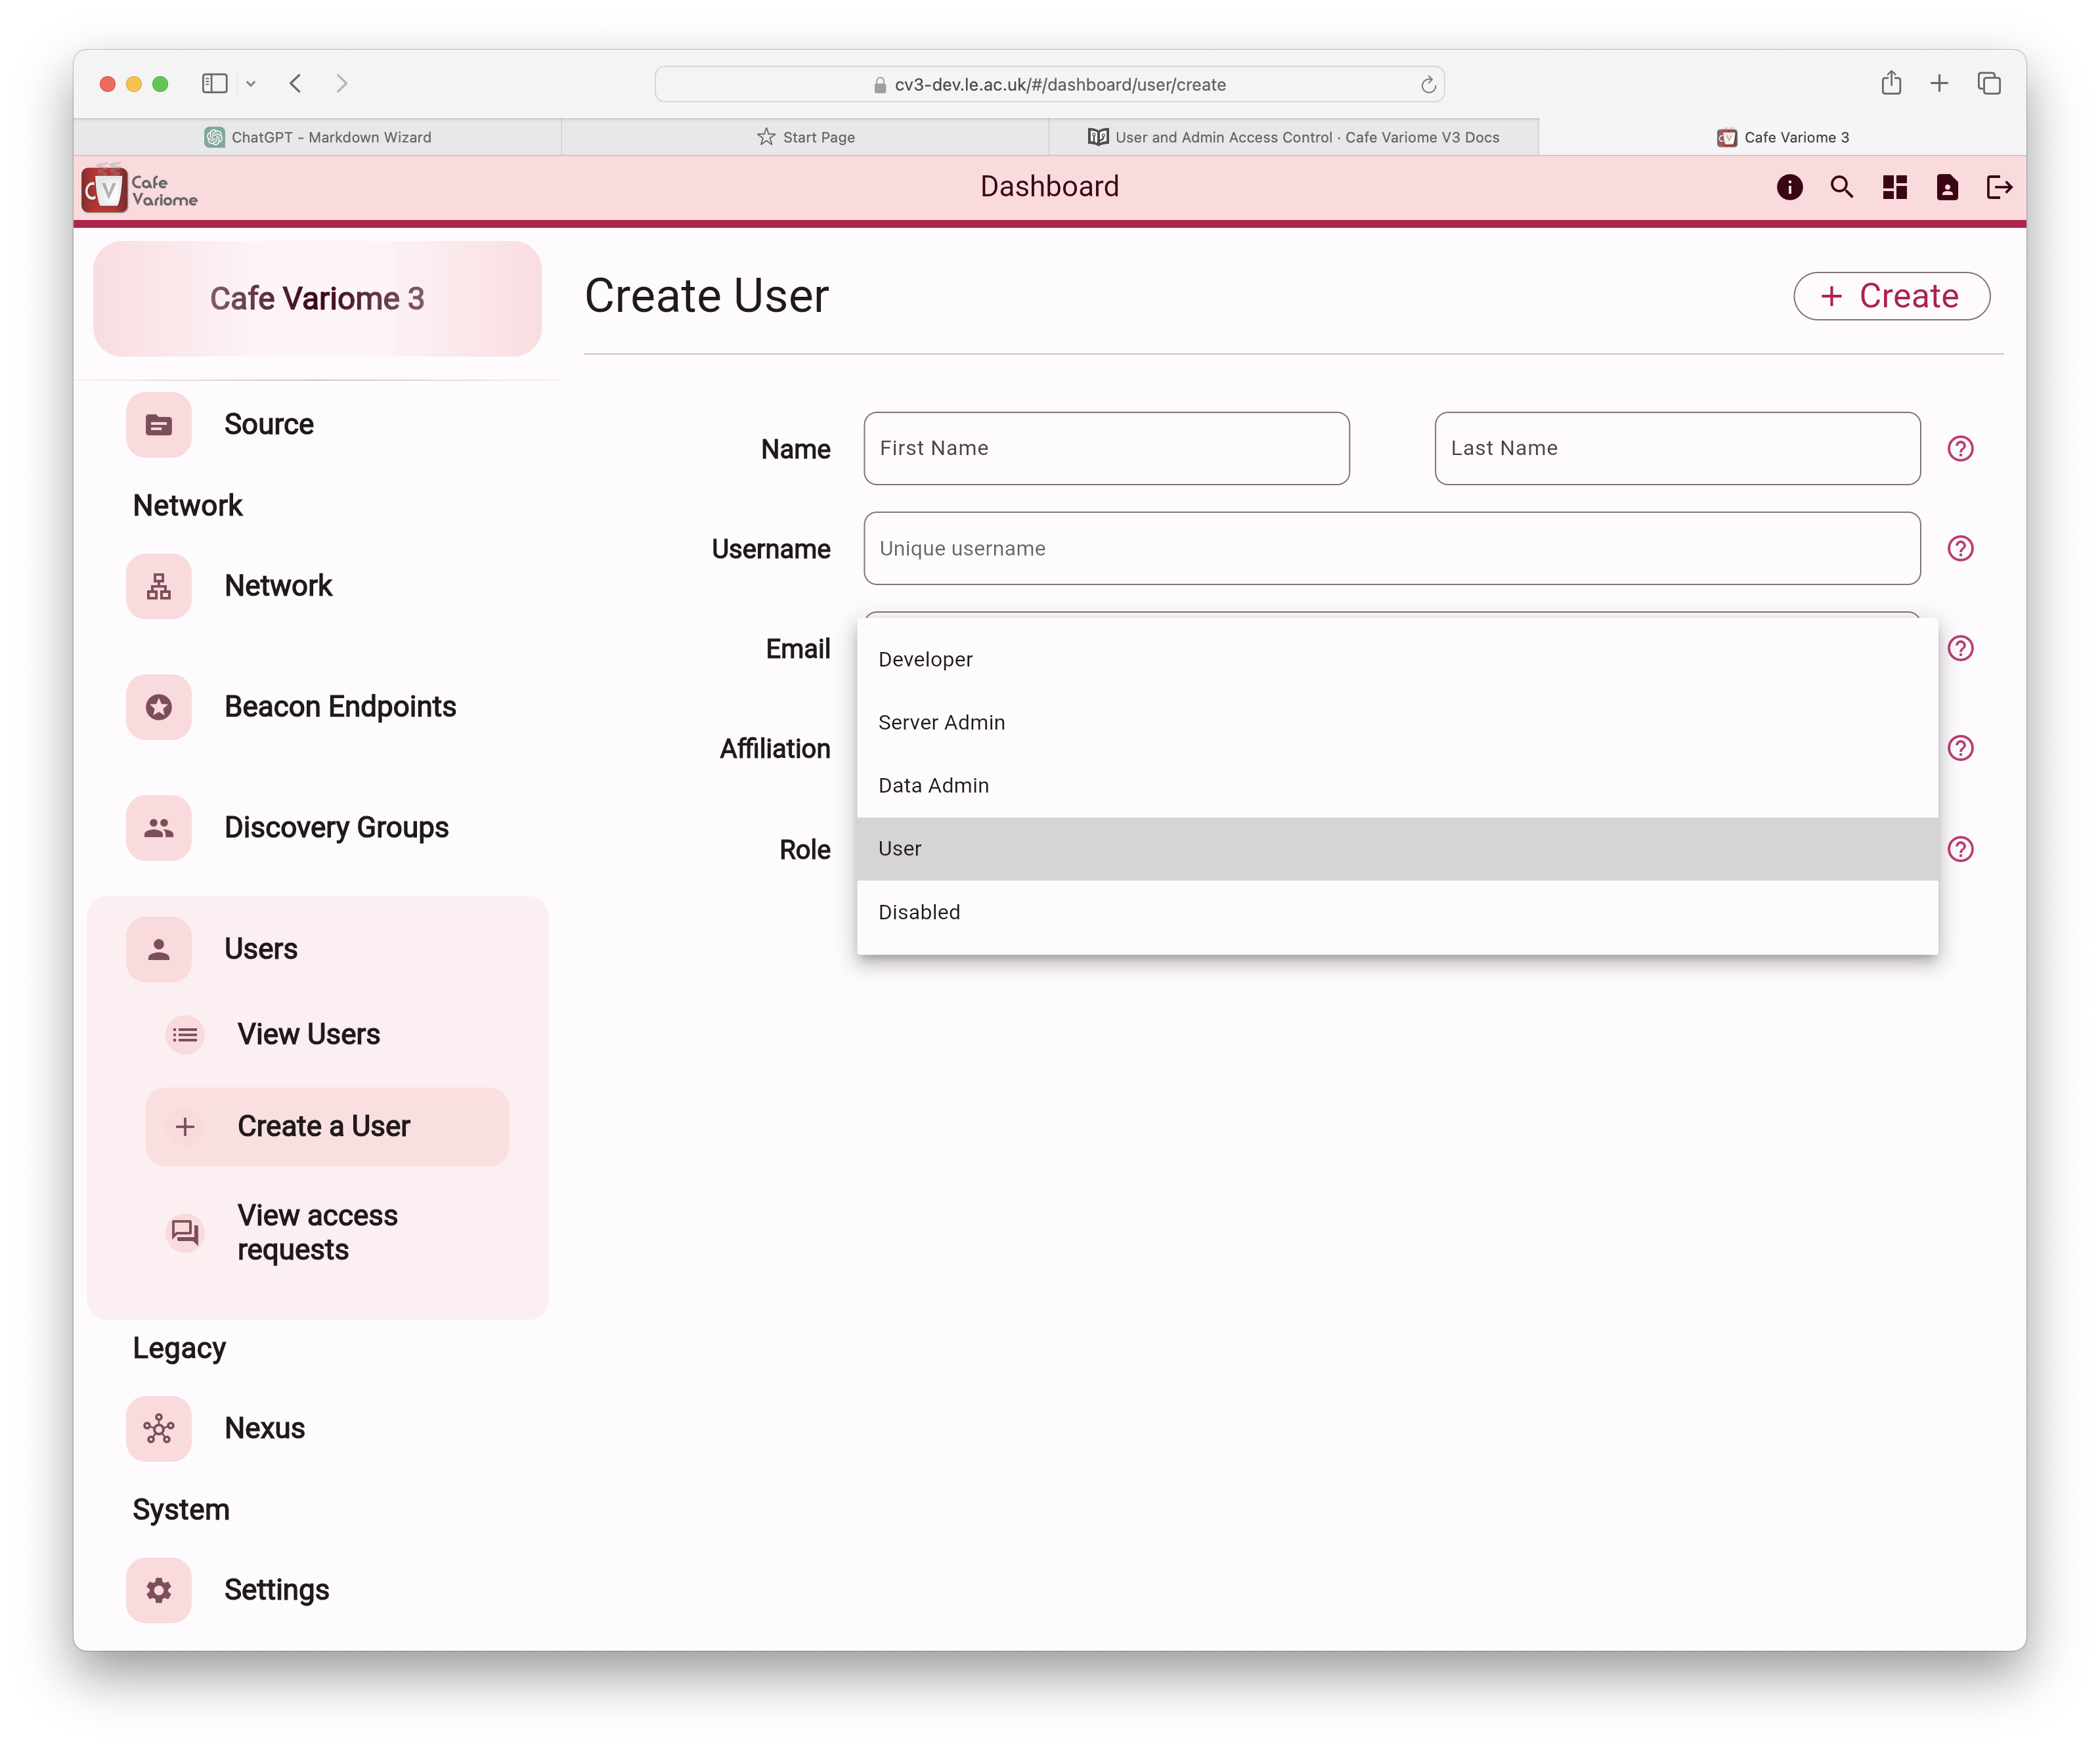Focus the Last Name input field

point(1677,449)
